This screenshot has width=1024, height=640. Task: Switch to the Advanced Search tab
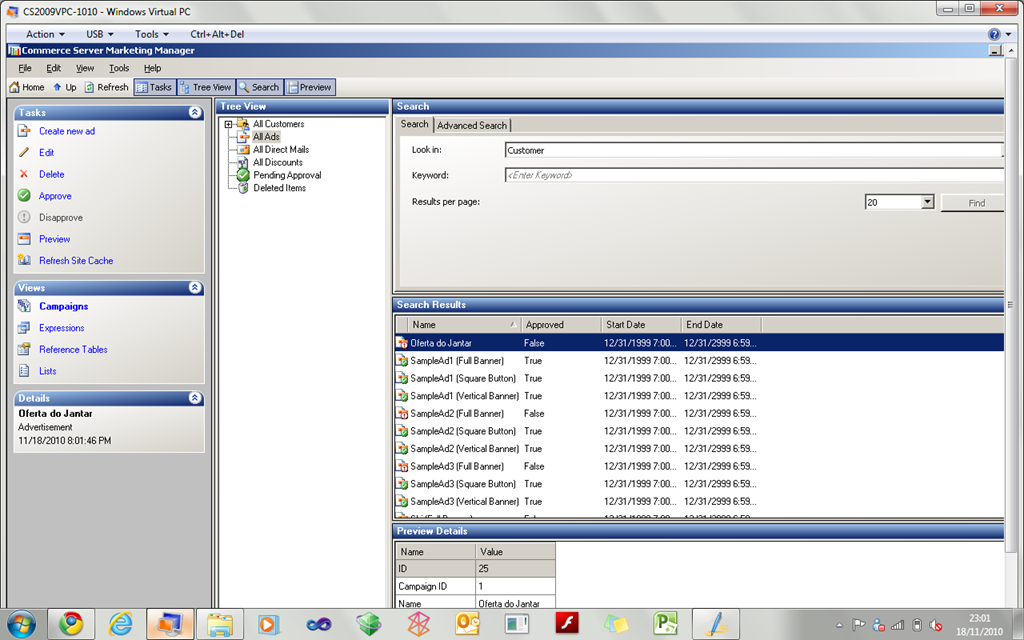click(x=472, y=125)
